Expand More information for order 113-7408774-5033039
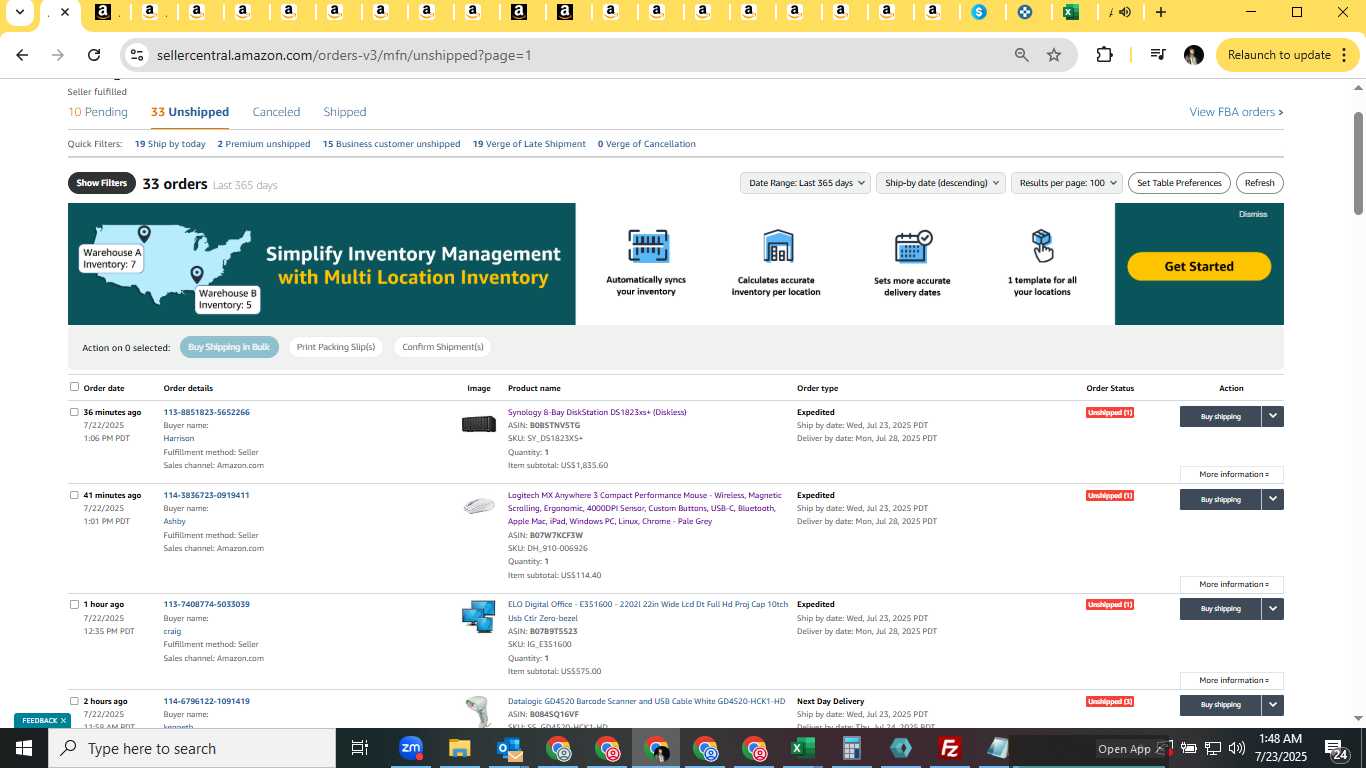The height and width of the screenshot is (768, 1366). point(1232,680)
